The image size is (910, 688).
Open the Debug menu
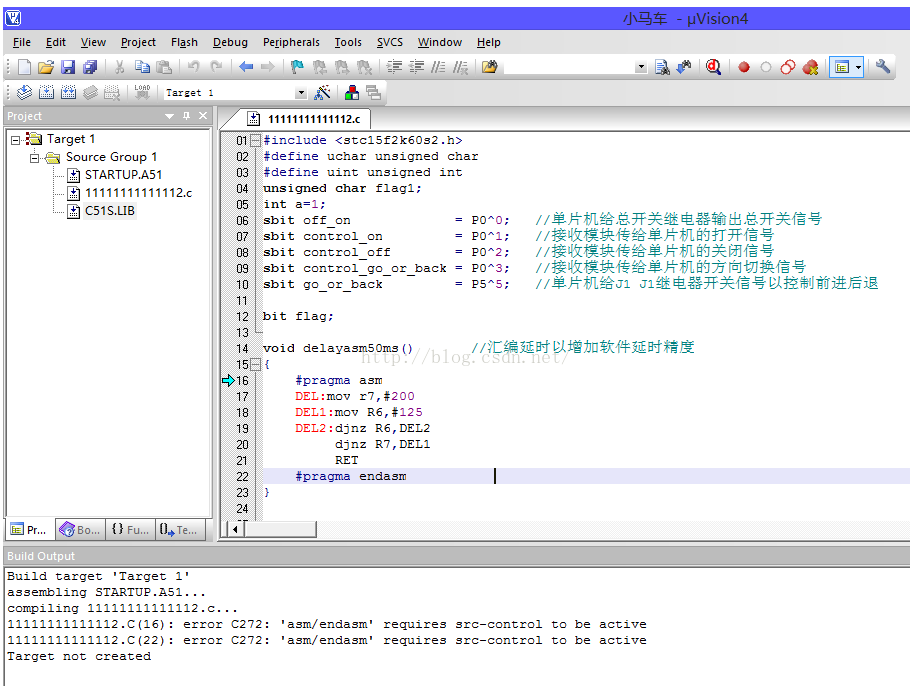[x=230, y=42]
